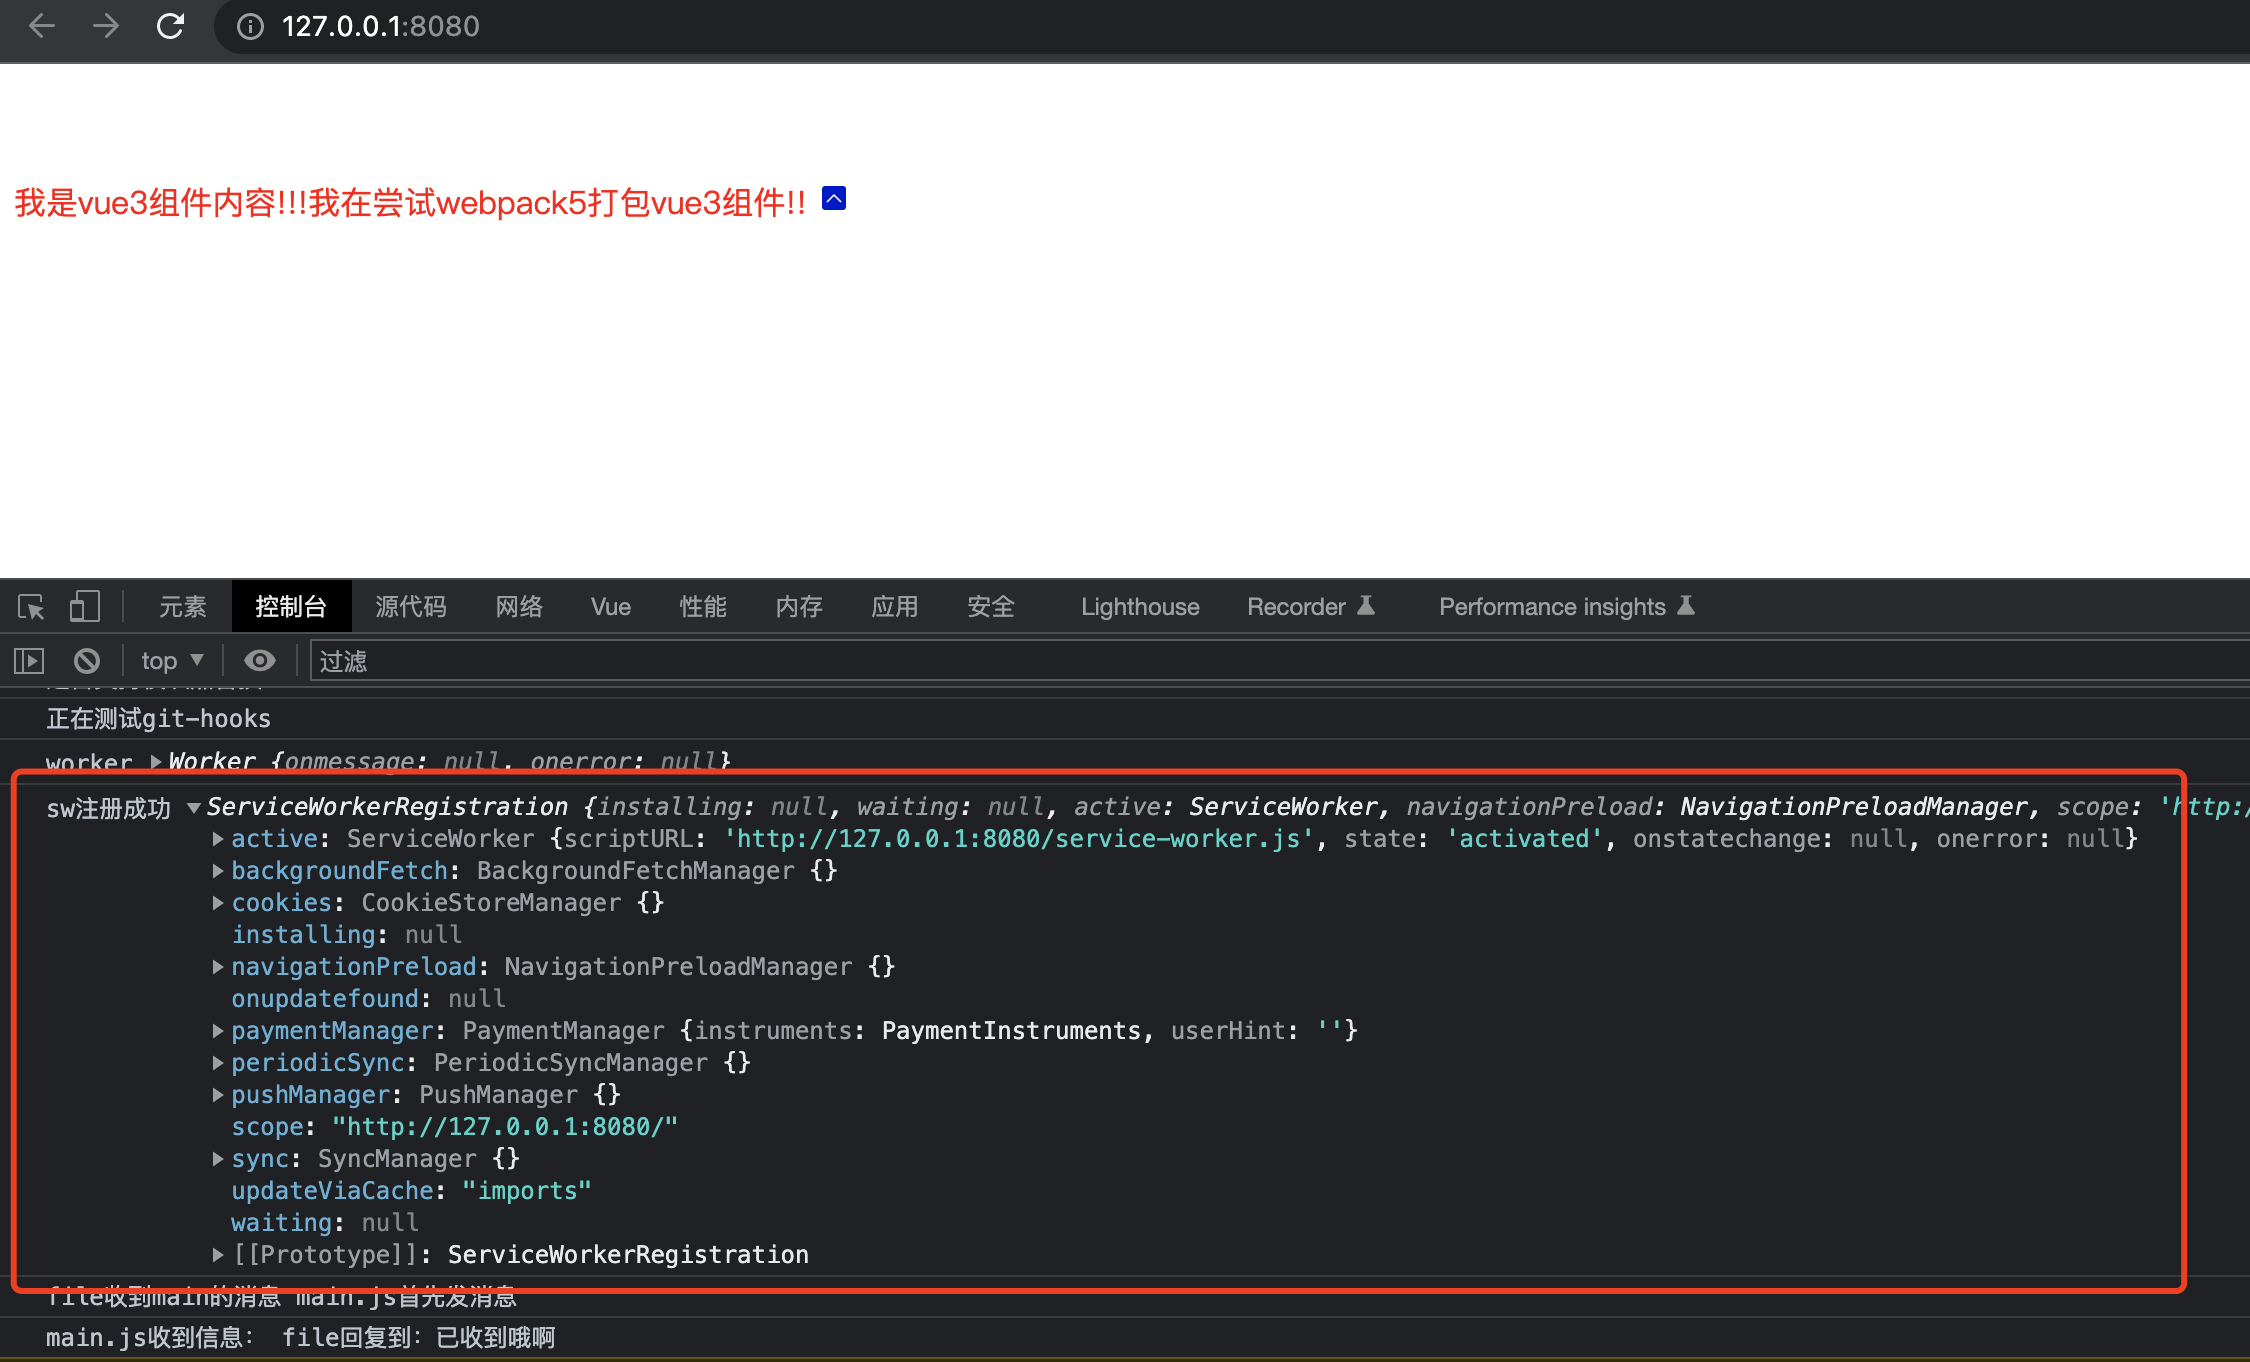Click the browser forward arrow
The width and height of the screenshot is (2250, 1362).
pyautogui.click(x=106, y=26)
